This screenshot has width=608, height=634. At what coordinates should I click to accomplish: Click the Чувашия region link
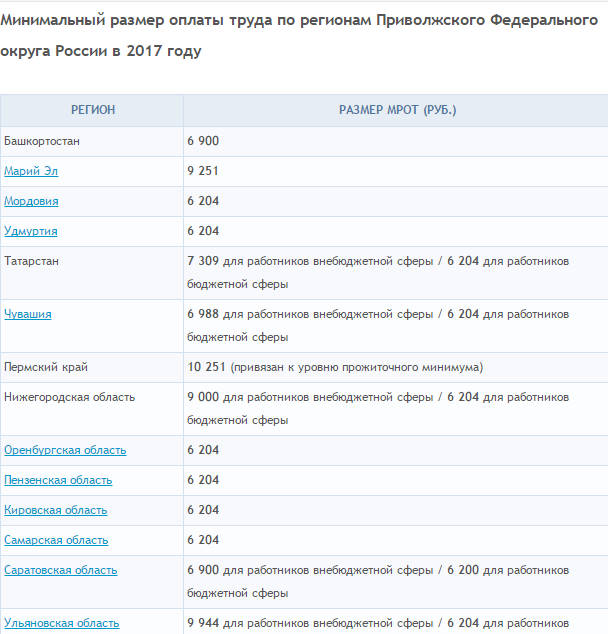point(28,314)
